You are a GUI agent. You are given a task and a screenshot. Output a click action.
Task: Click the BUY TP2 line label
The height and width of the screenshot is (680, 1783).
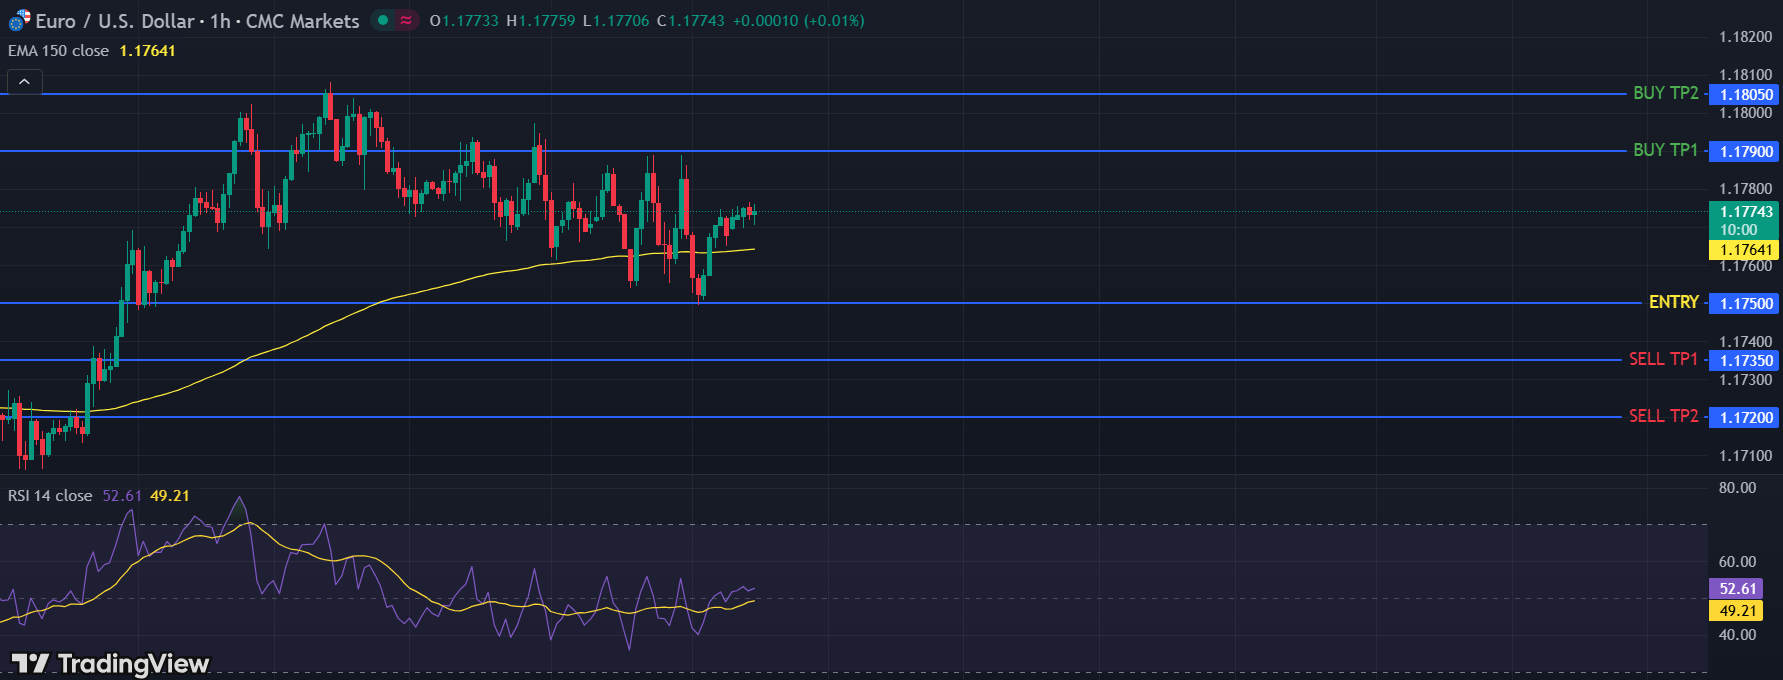(x=1665, y=93)
